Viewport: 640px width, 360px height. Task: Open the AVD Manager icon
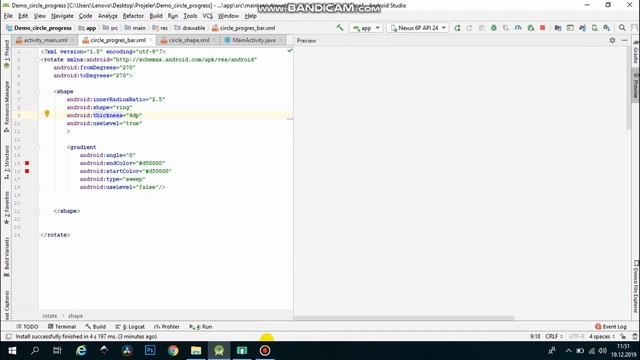coord(595,28)
